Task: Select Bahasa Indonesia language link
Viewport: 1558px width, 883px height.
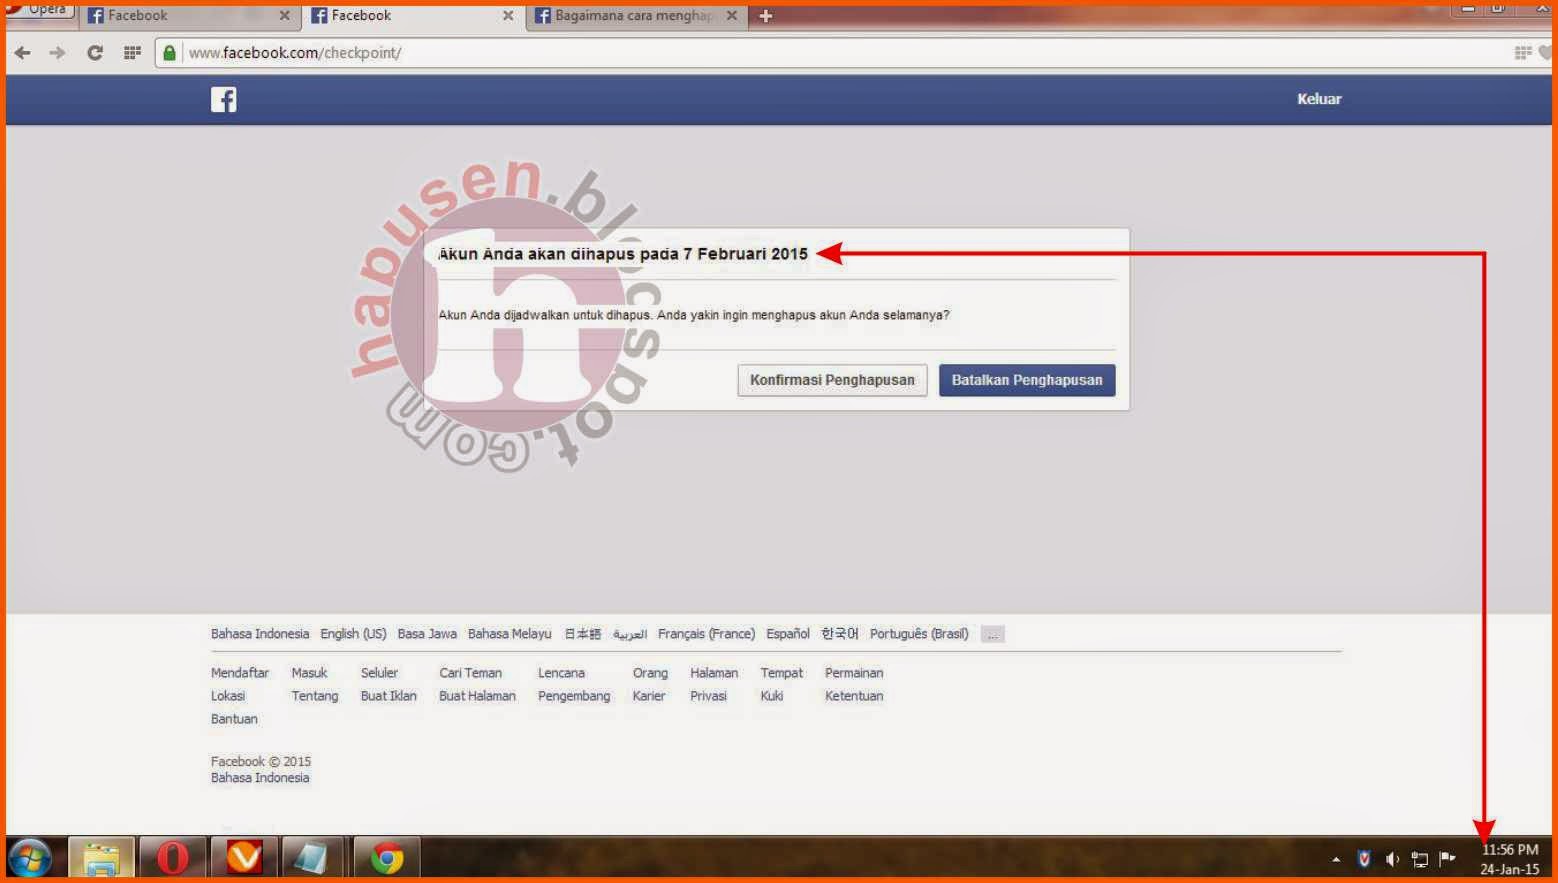Action: coord(260,634)
